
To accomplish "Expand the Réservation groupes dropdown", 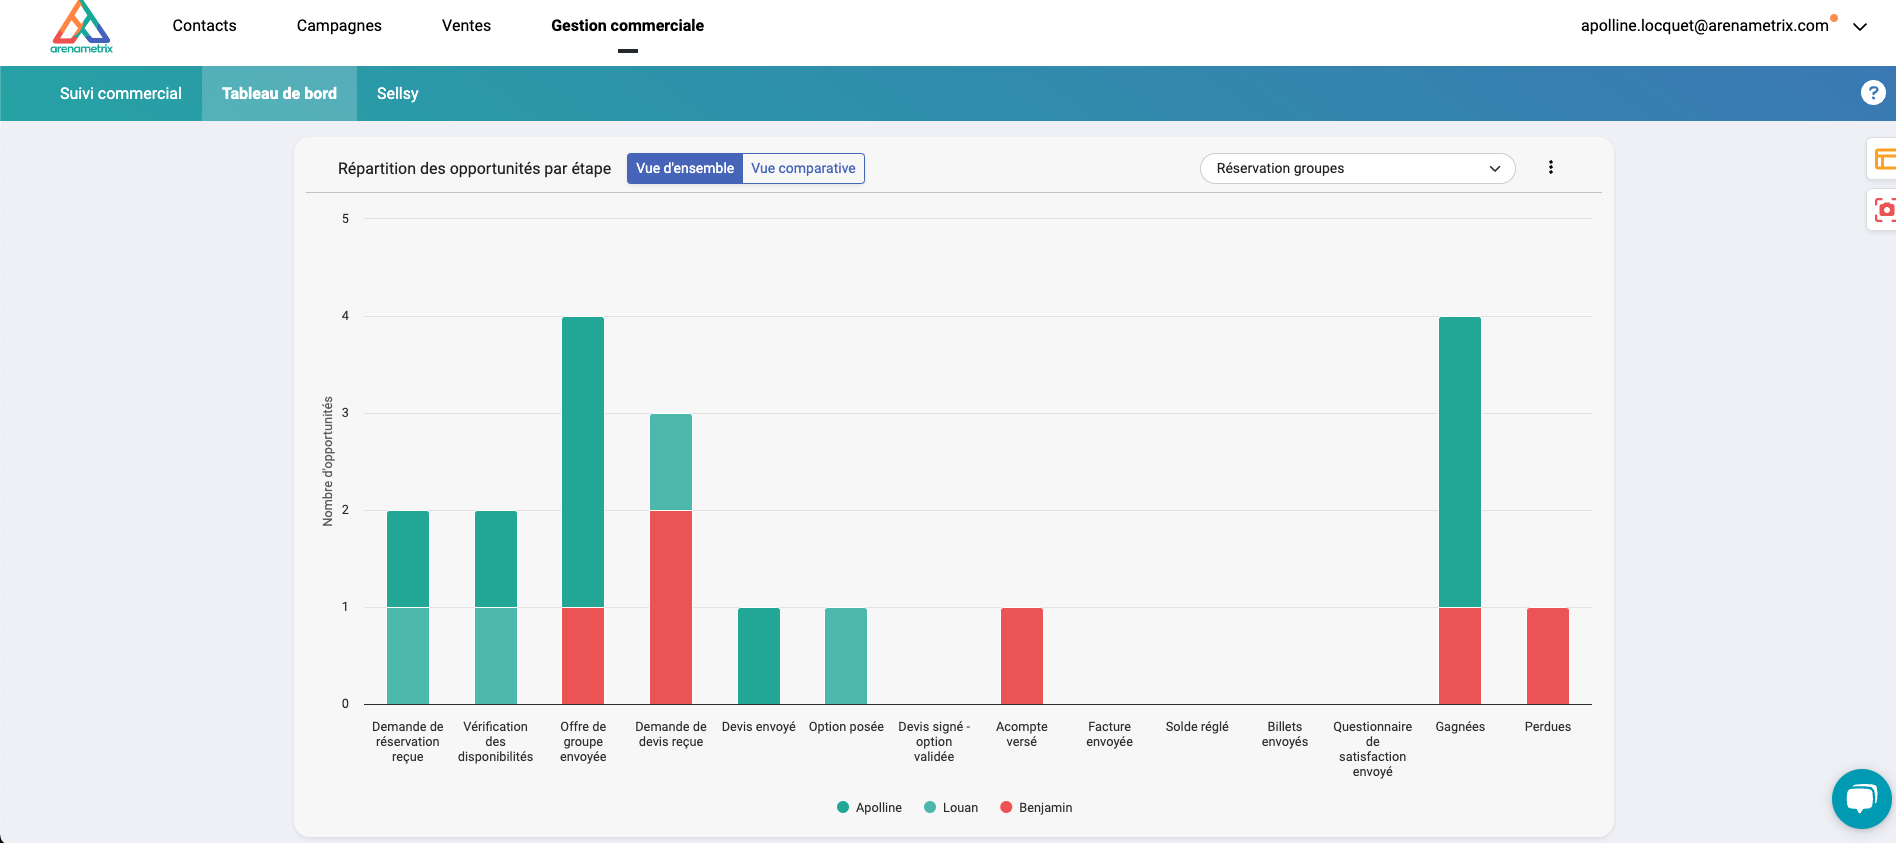I will [1357, 169].
